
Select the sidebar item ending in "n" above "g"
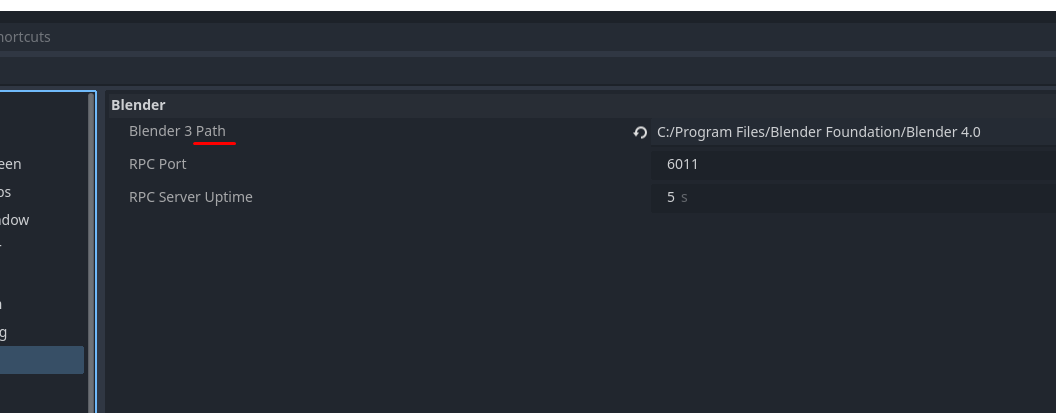pos(1,305)
